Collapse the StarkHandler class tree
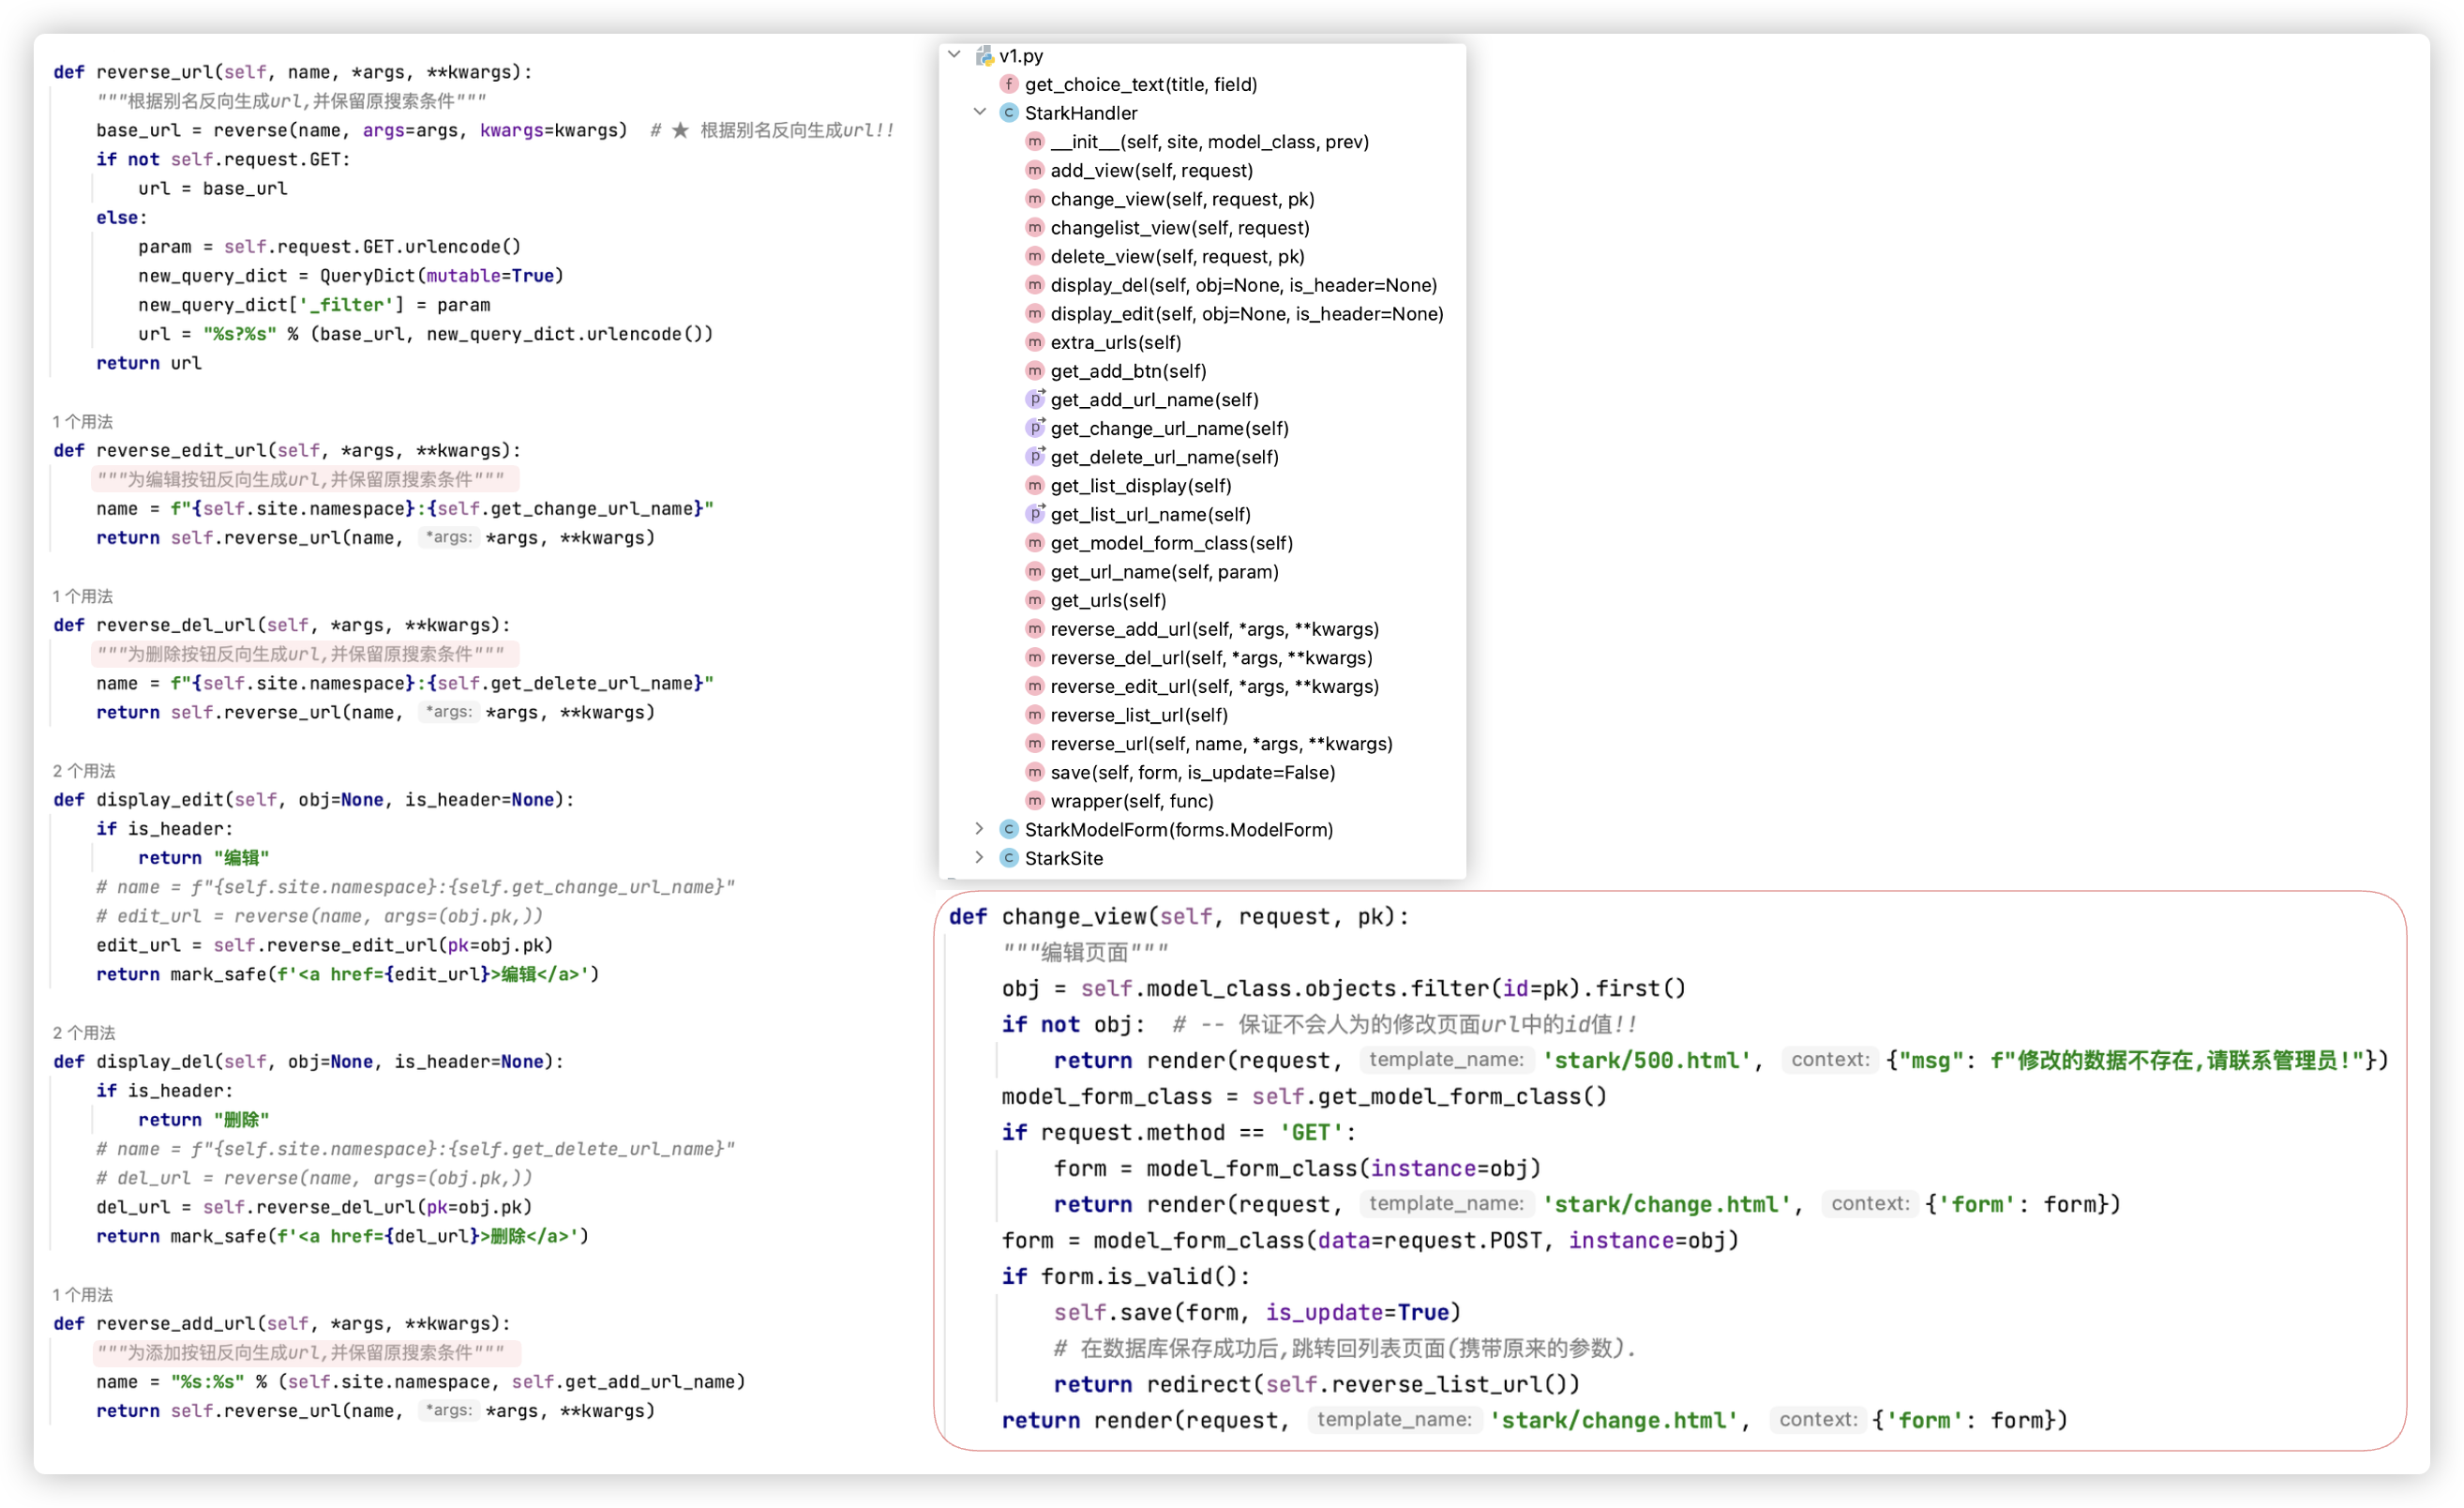The width and height of the screenshot is (2464, 1508). pyautogui.click(x=980, y=112)
